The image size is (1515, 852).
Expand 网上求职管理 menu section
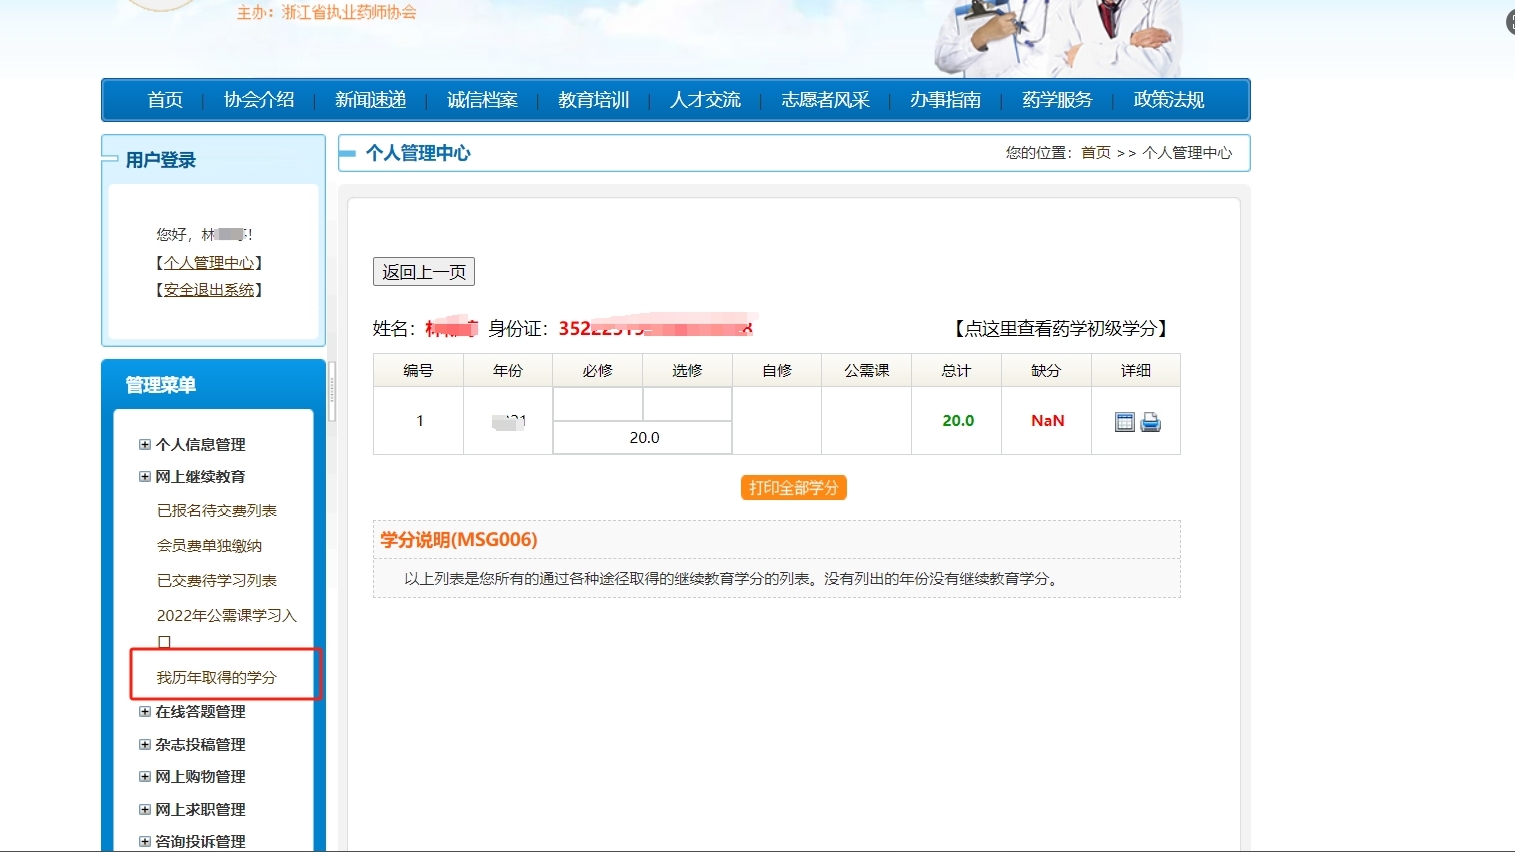145,810
